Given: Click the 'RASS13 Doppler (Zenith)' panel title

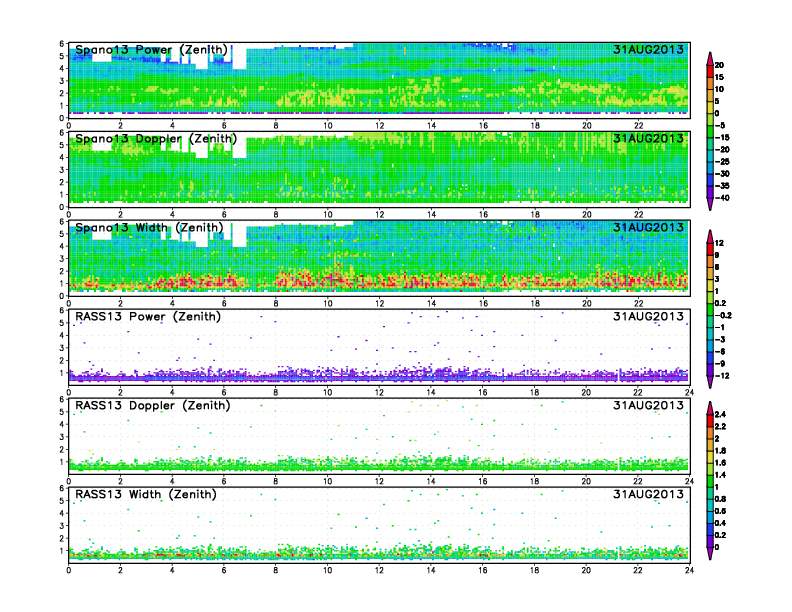Looking at the screenshot, I should [153, 405].
